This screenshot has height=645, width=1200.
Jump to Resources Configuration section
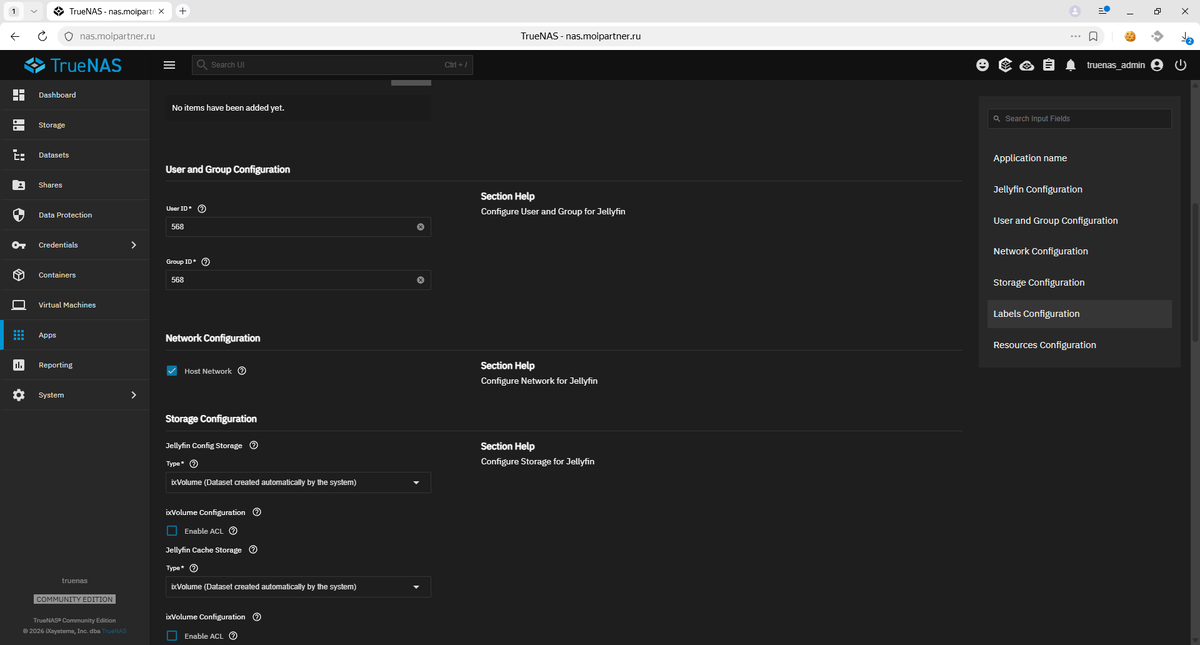[1045, 345]
